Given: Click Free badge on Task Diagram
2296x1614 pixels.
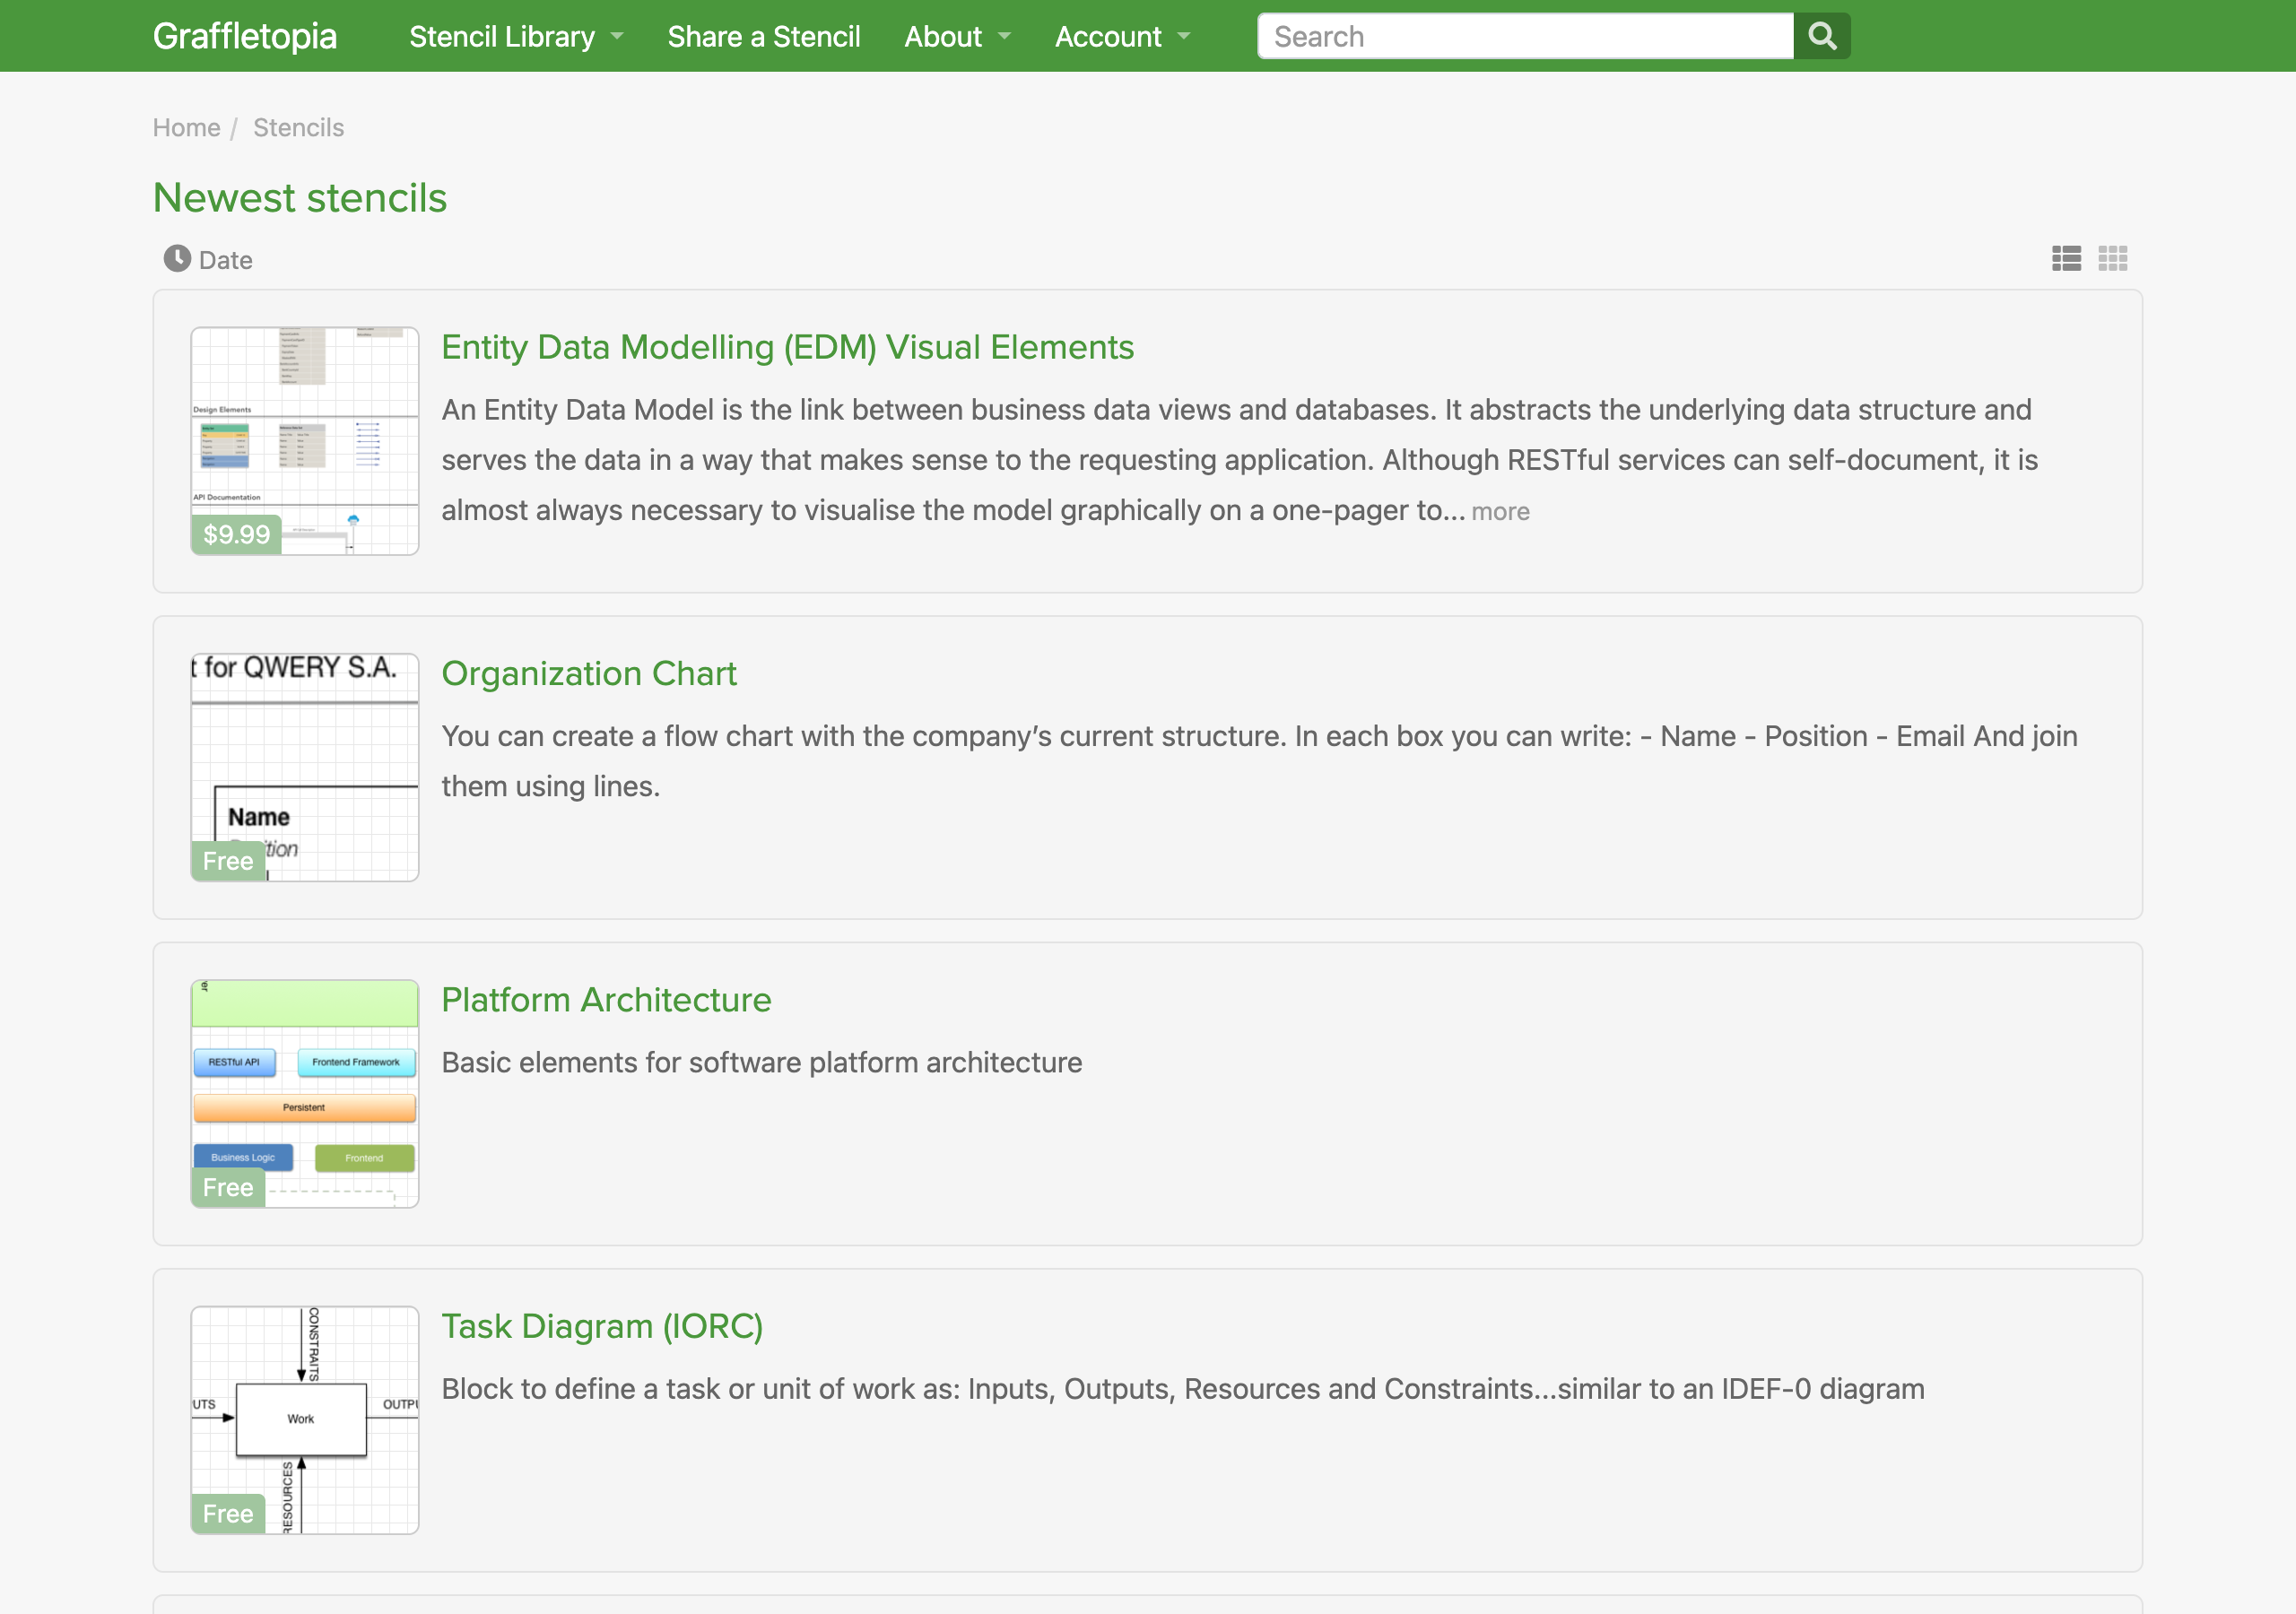Looking at the screenshot, I should pos(228,1514).
